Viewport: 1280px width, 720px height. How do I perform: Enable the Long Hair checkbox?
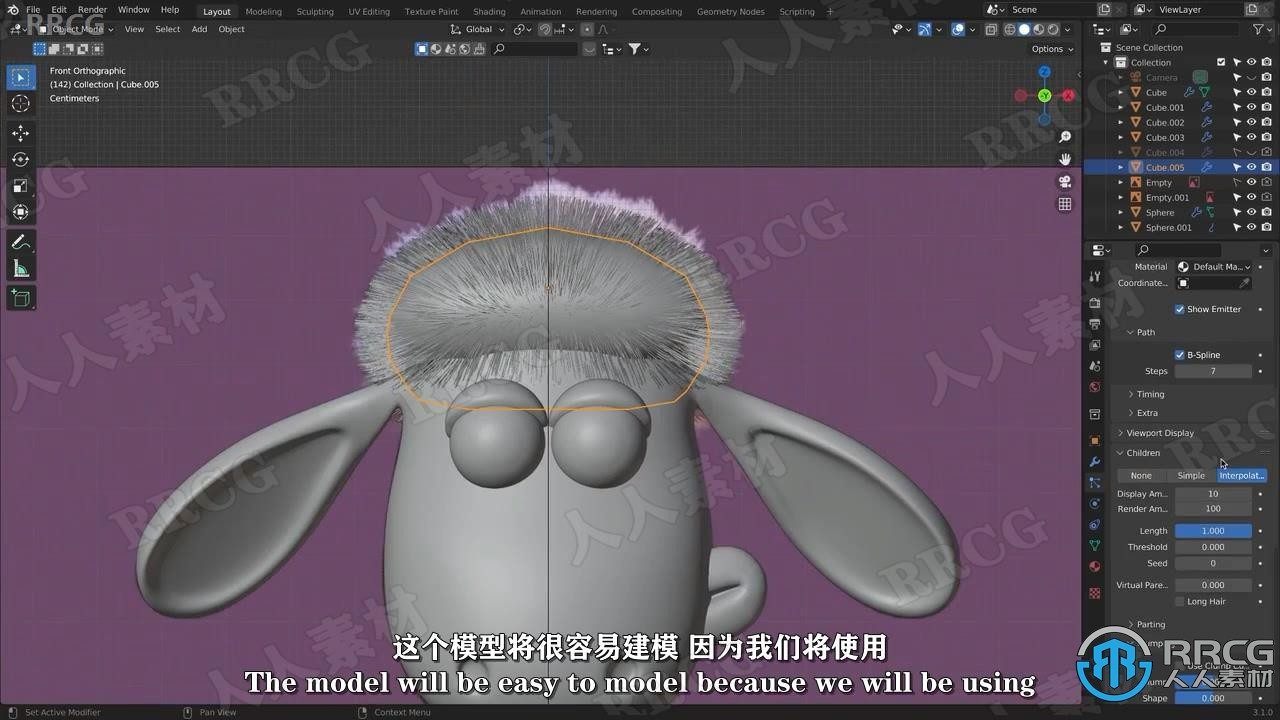pos(1180,602)
